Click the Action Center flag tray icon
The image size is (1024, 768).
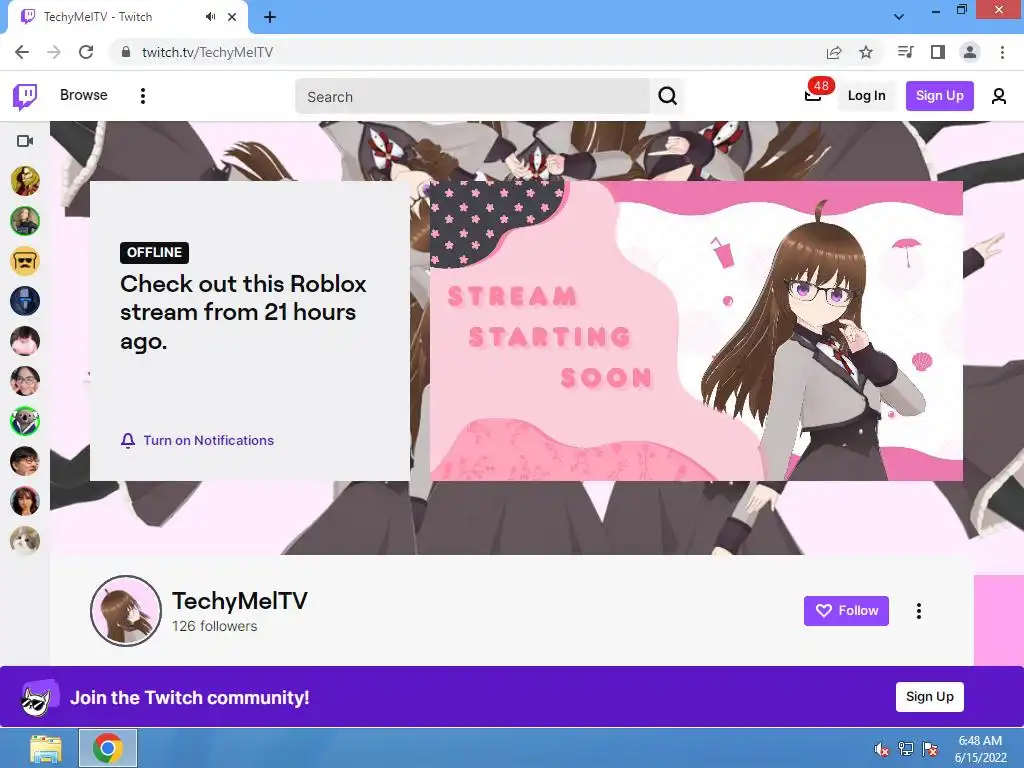[x=930, y=749]
